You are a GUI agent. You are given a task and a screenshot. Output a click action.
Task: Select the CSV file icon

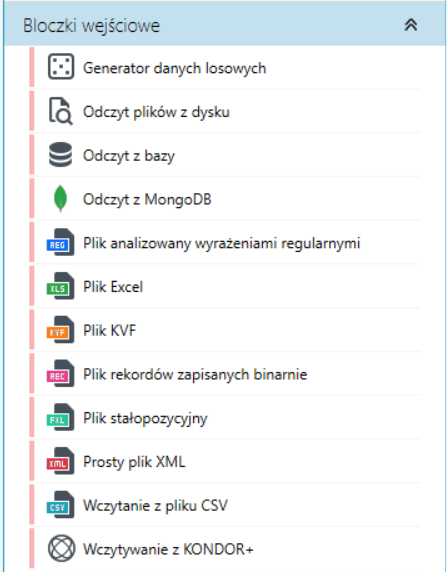[60, 505]
